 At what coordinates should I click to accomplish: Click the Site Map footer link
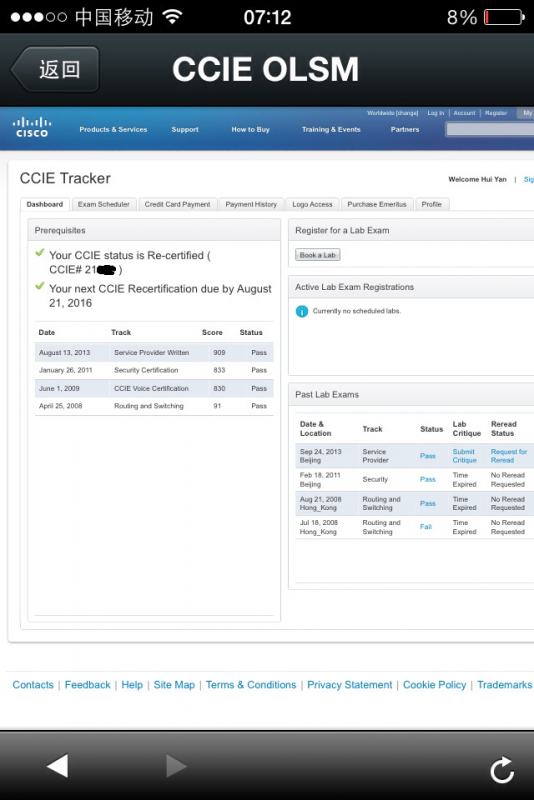[174, 685]
